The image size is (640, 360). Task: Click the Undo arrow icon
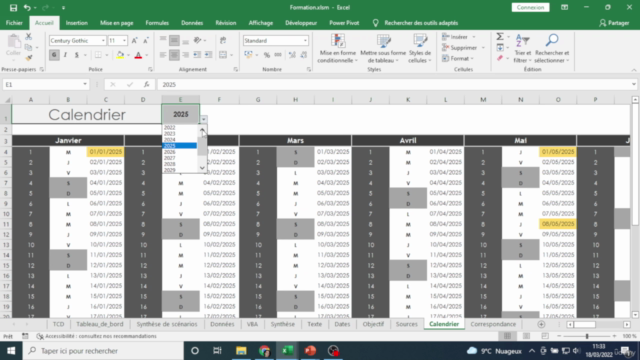coord(27,7)
